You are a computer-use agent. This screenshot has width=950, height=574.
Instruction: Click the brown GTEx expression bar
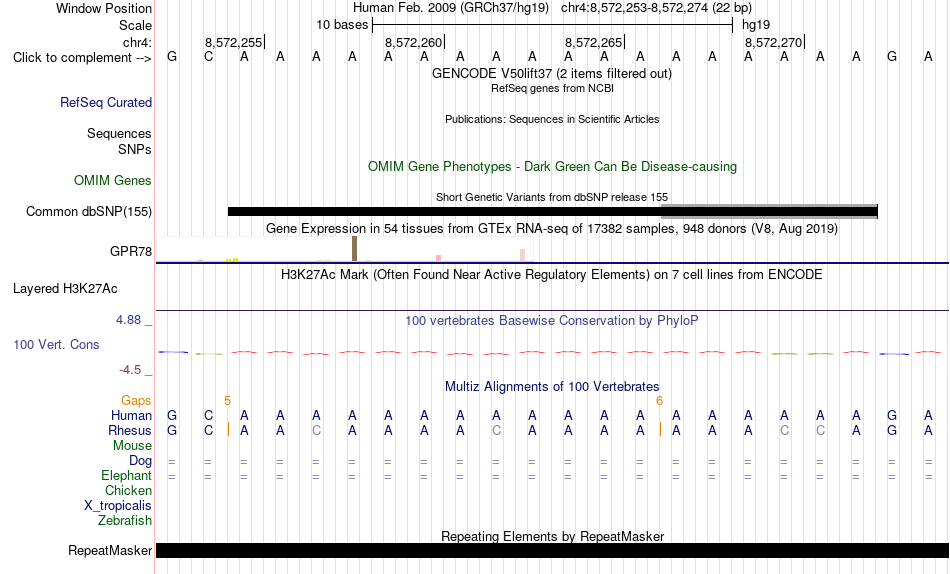[354, 249]
